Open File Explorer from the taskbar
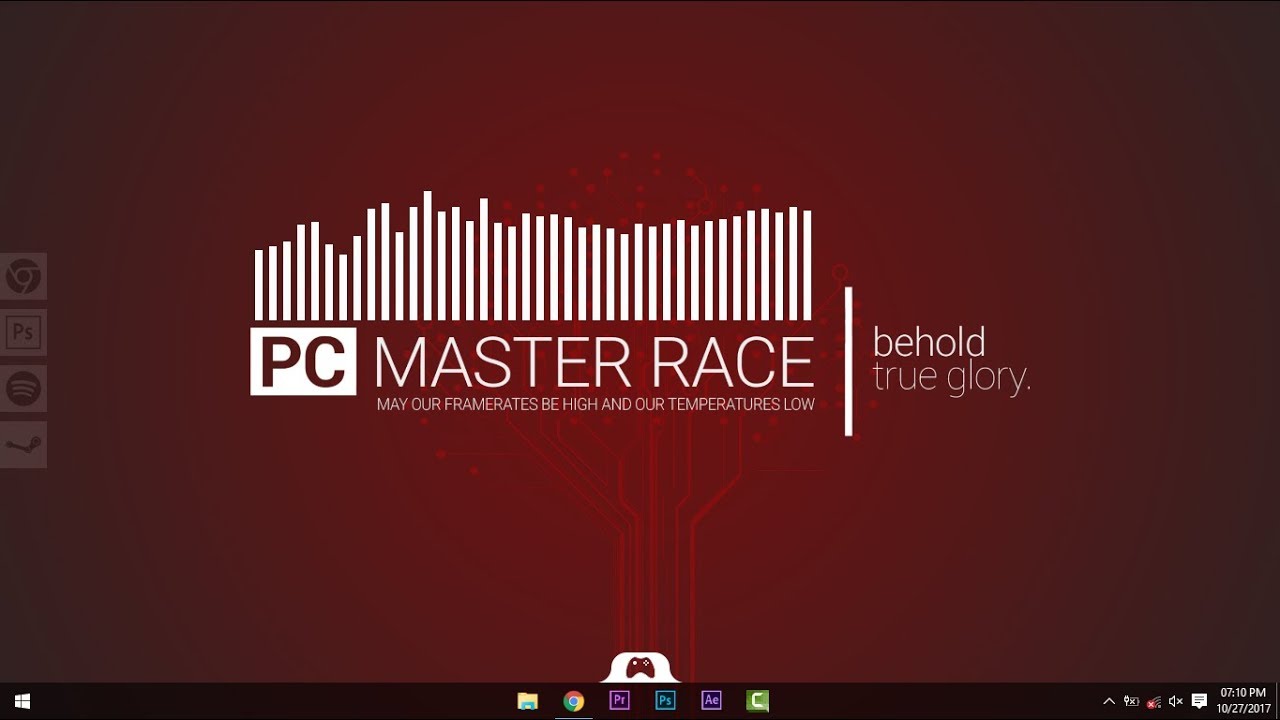 [x=528, y=701]
